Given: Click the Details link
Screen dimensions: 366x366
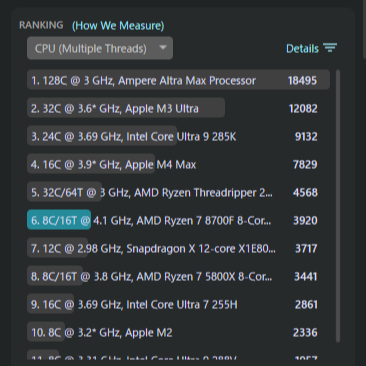Looking at the screenshot, I should pos(302,49).
